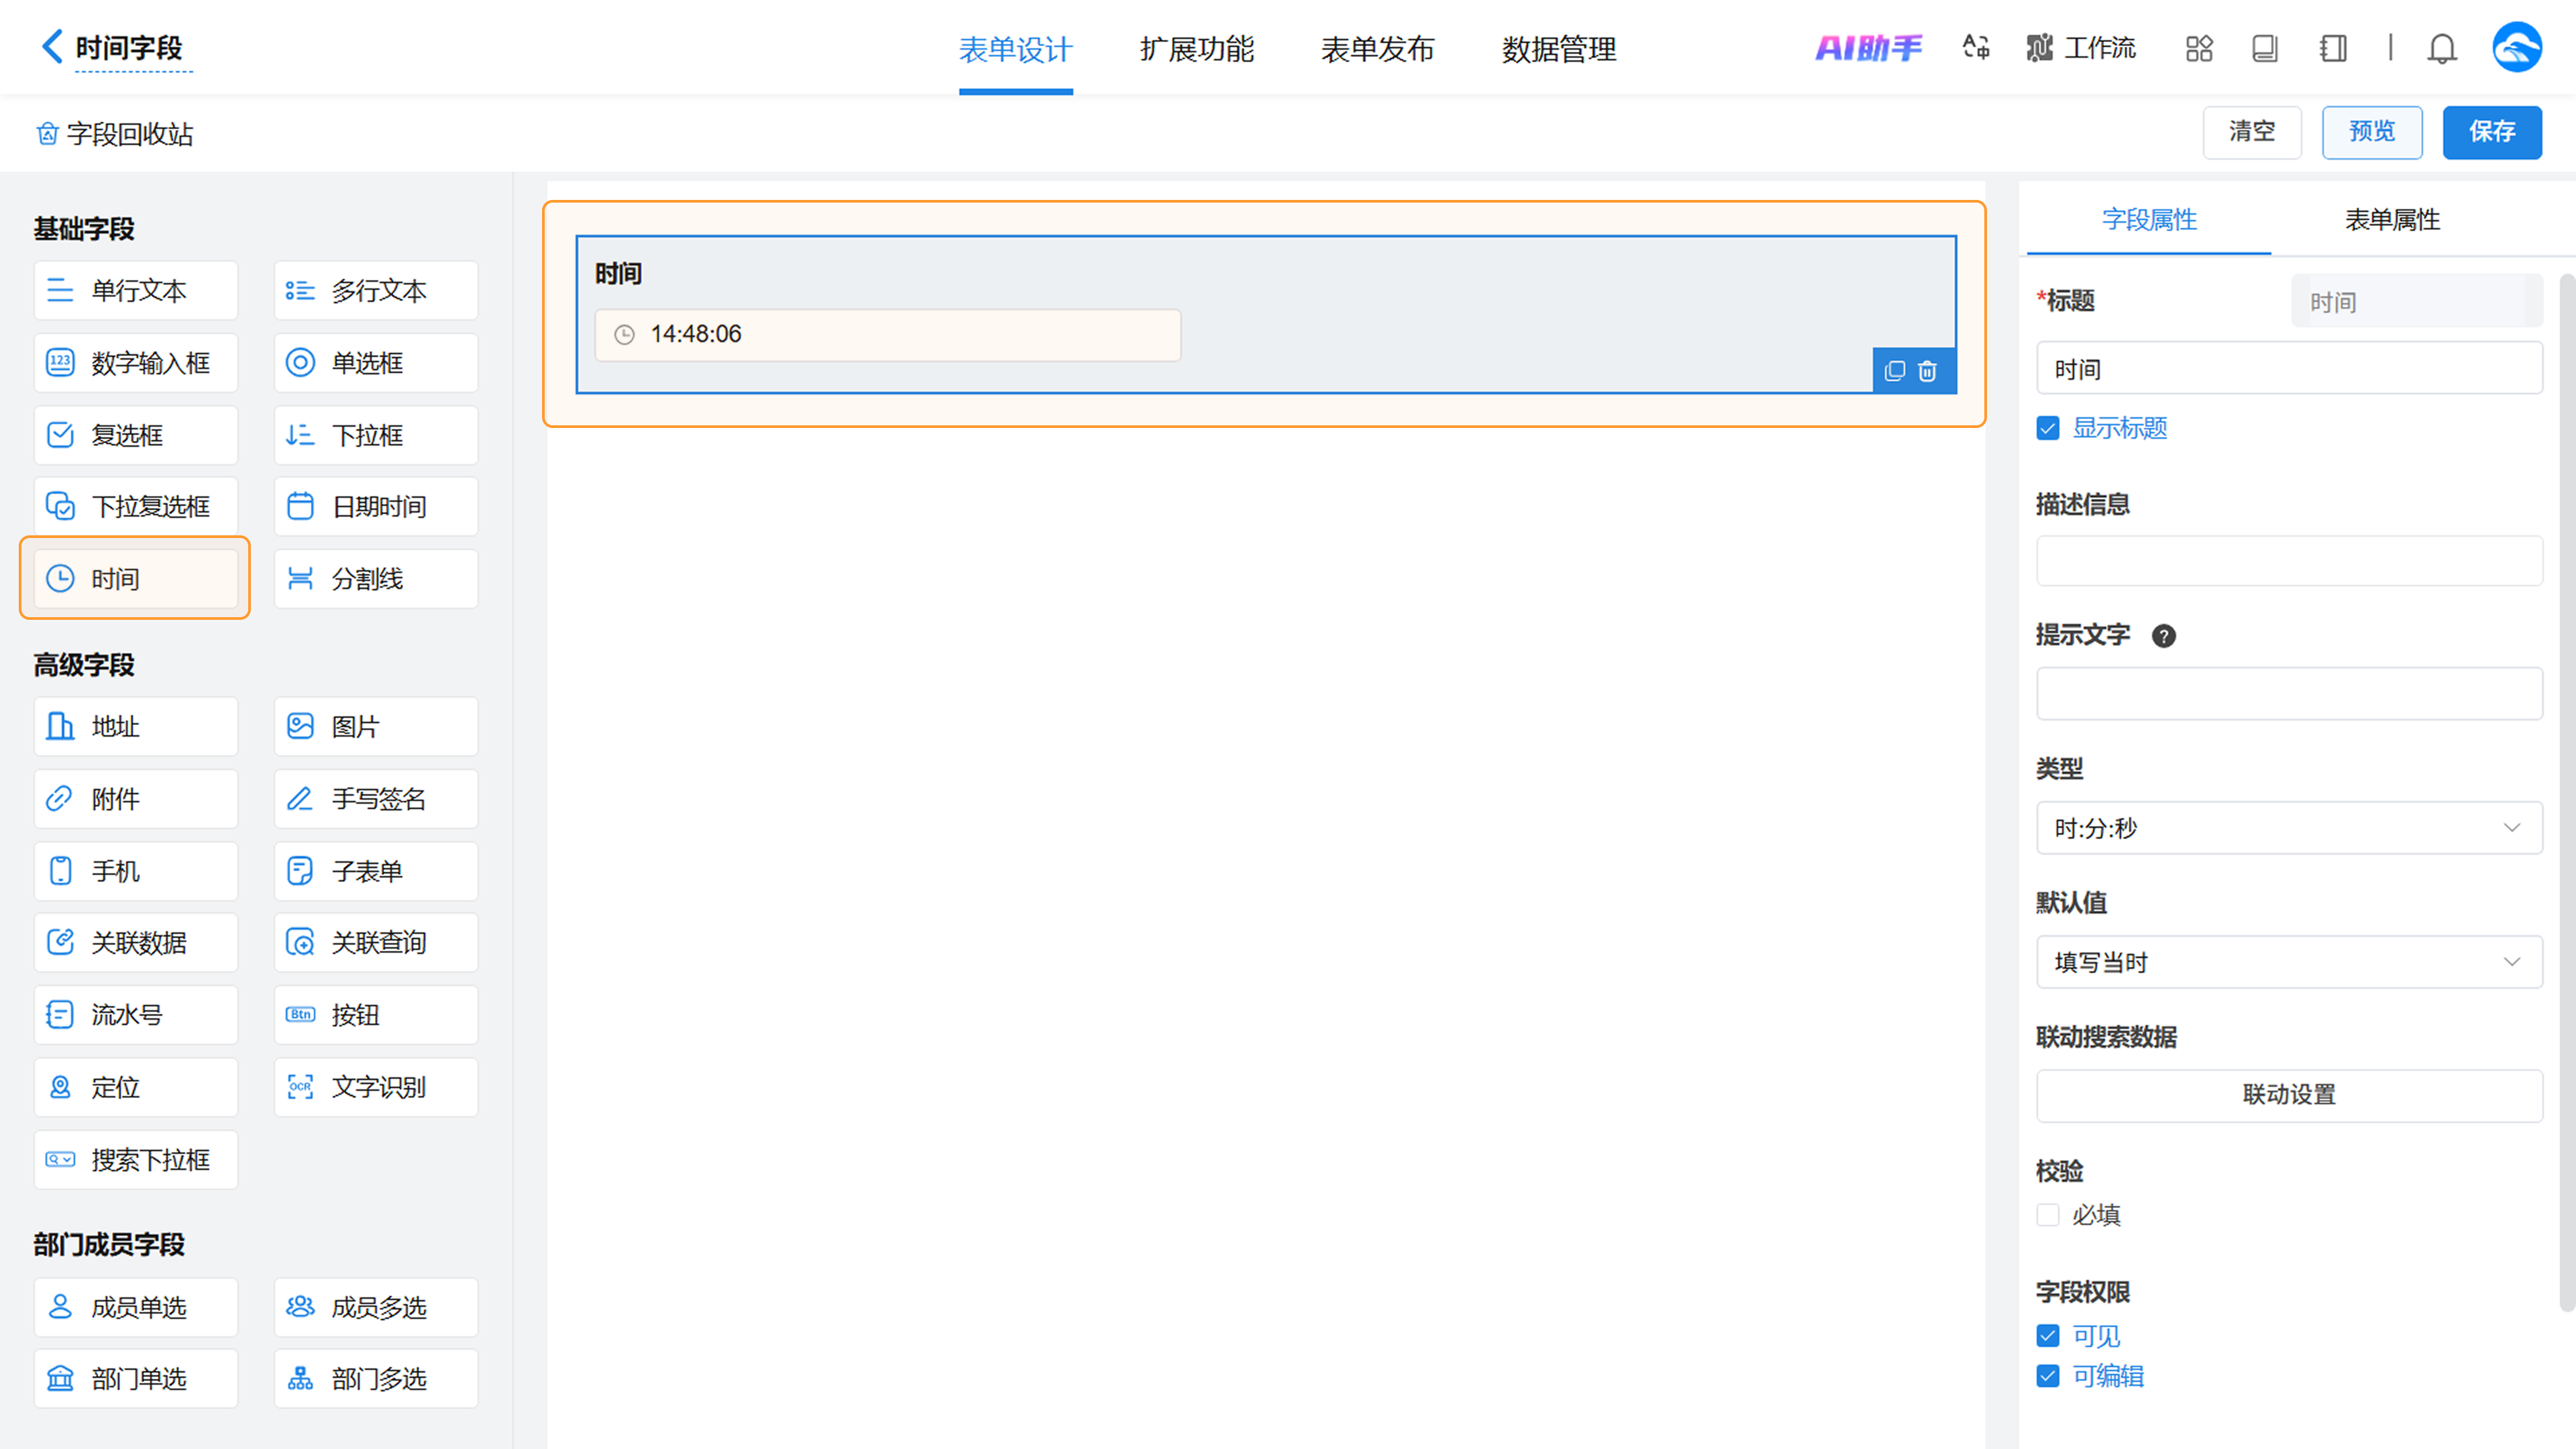Switch to 表单发布 tab
The width and height of the screenshot is (2576, 1449).
click(x=1377, y=49)
